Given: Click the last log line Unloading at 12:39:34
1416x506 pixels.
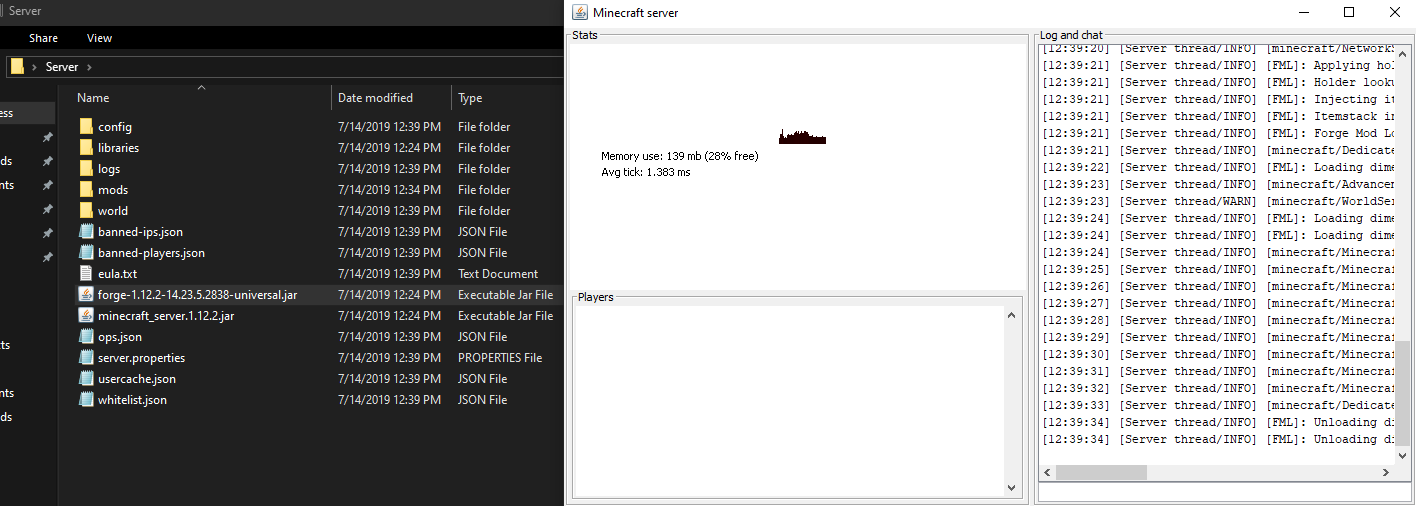Looking at the screenshot, I should [x=1218, y=439].
